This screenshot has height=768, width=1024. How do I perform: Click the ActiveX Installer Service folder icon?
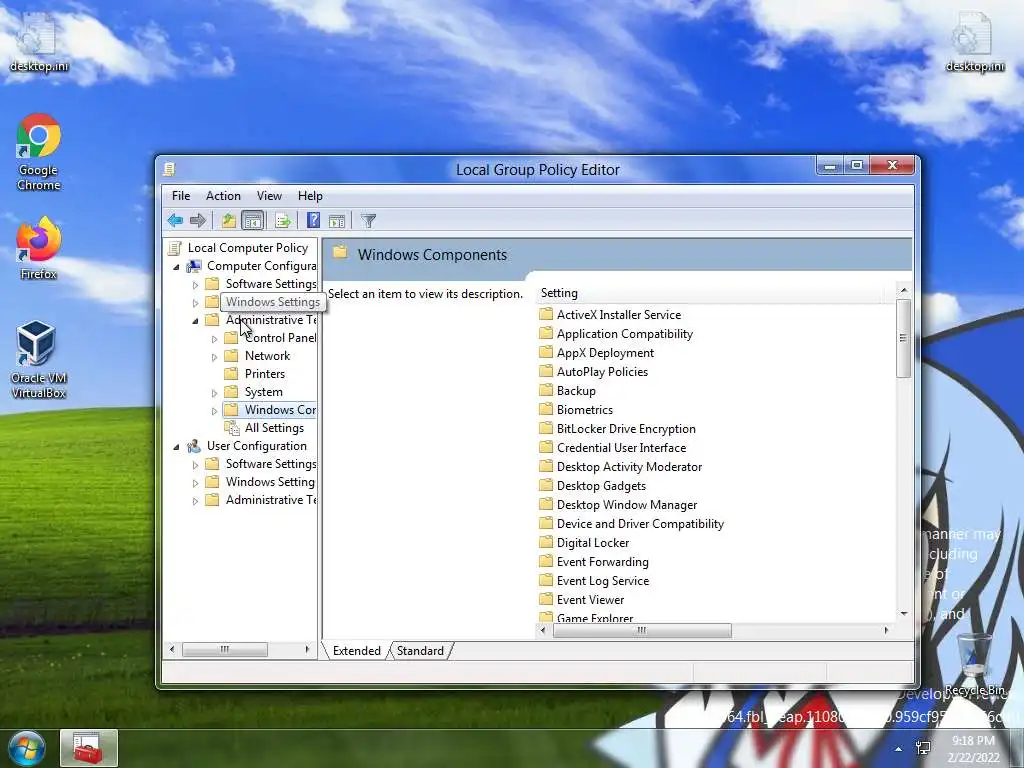546,315
